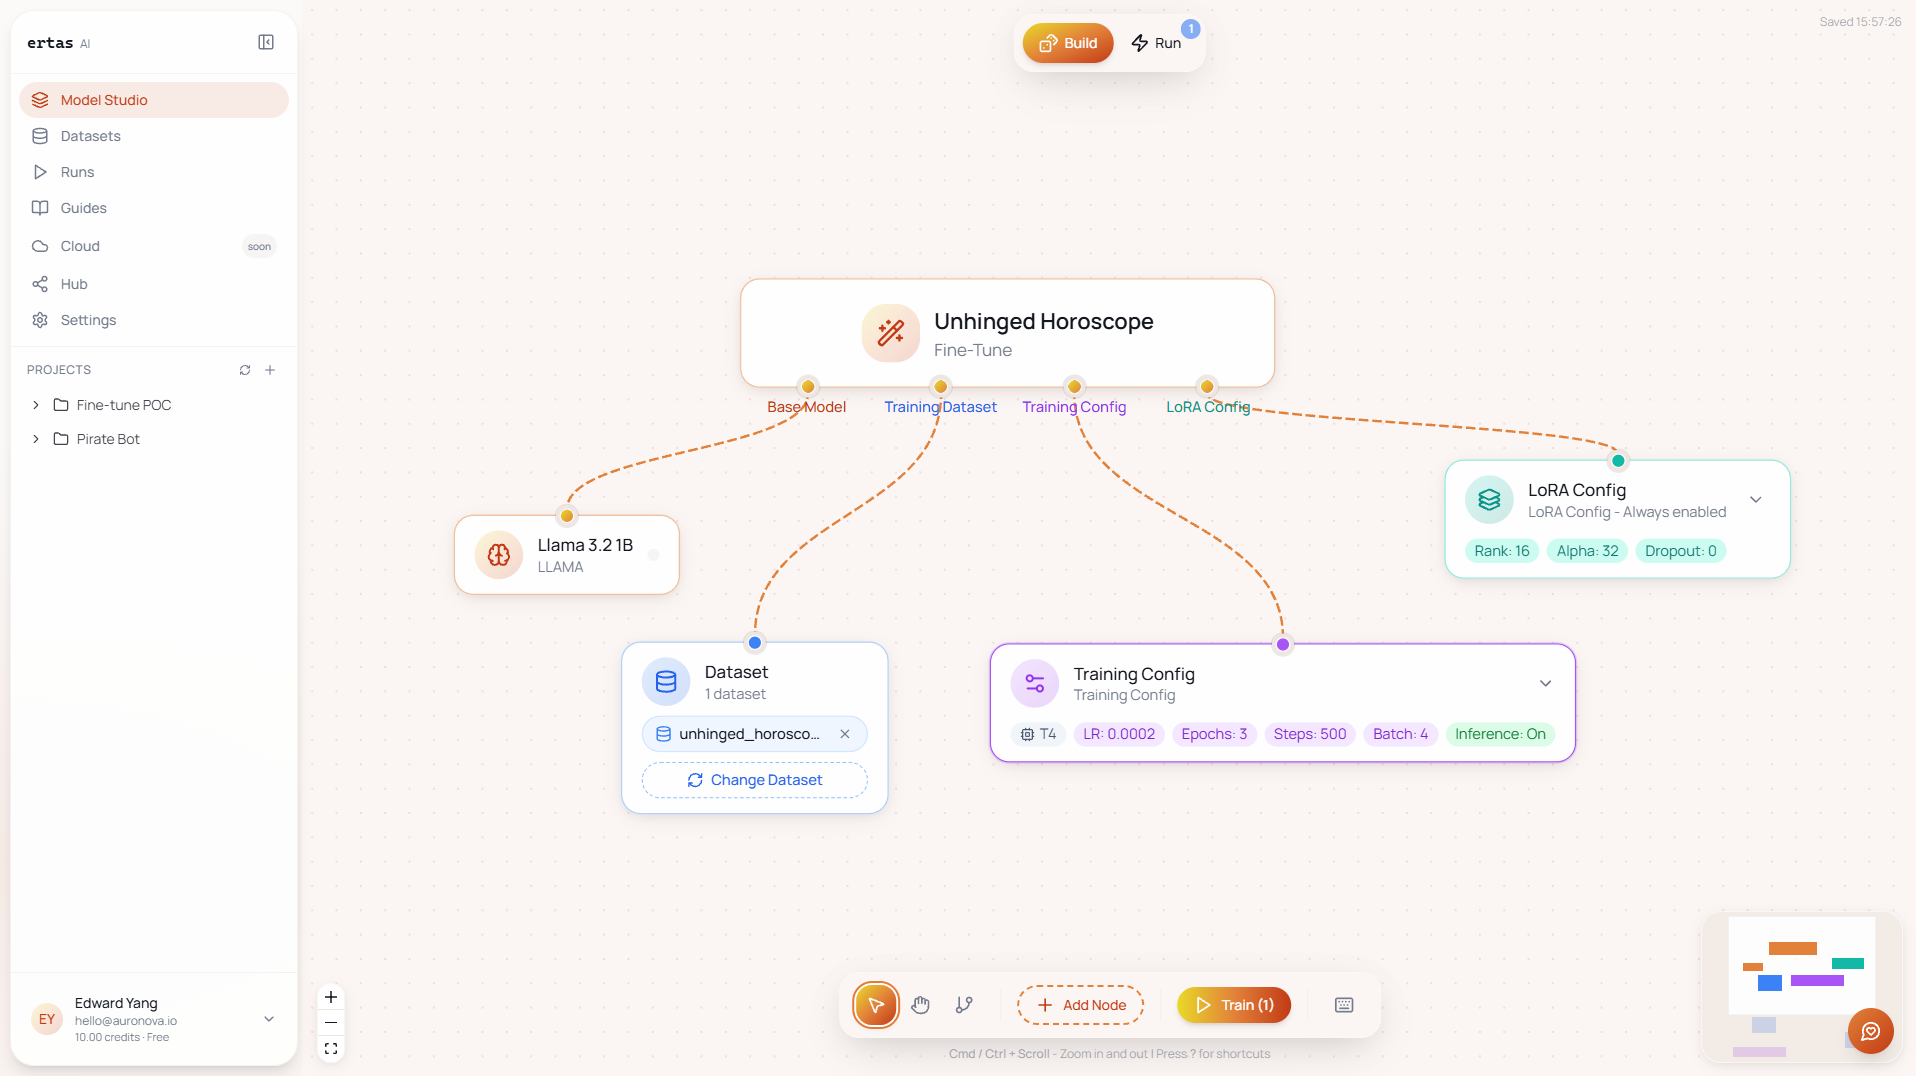
Task: Click the Alpha: 32 chip
Action: pyautogui.click(x=1588, y=551)
